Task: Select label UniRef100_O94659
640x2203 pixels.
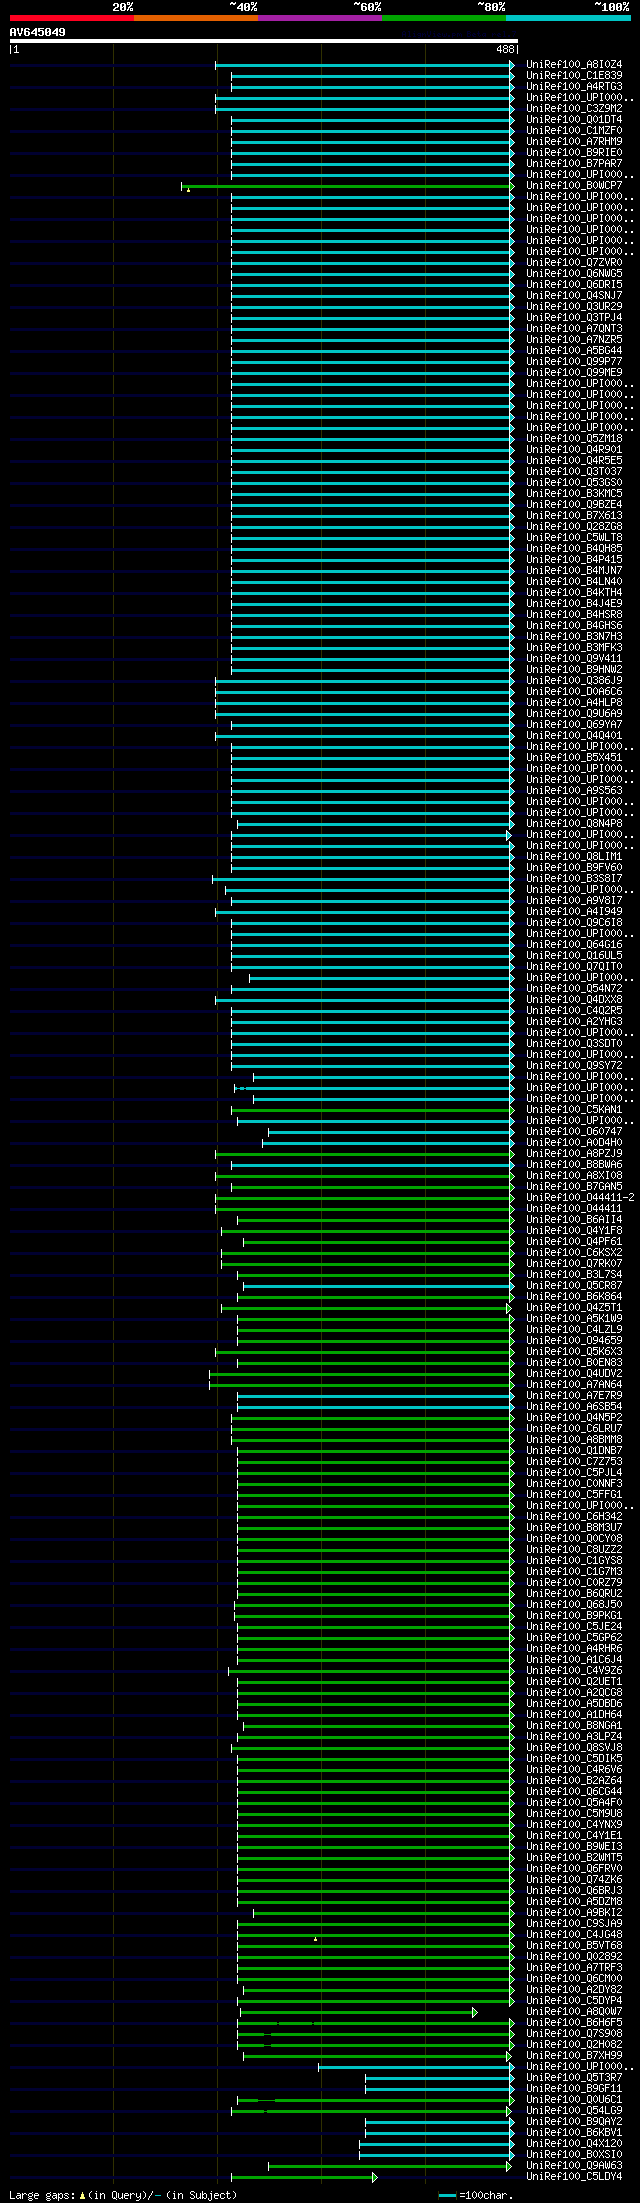Action: point(574,1340)
